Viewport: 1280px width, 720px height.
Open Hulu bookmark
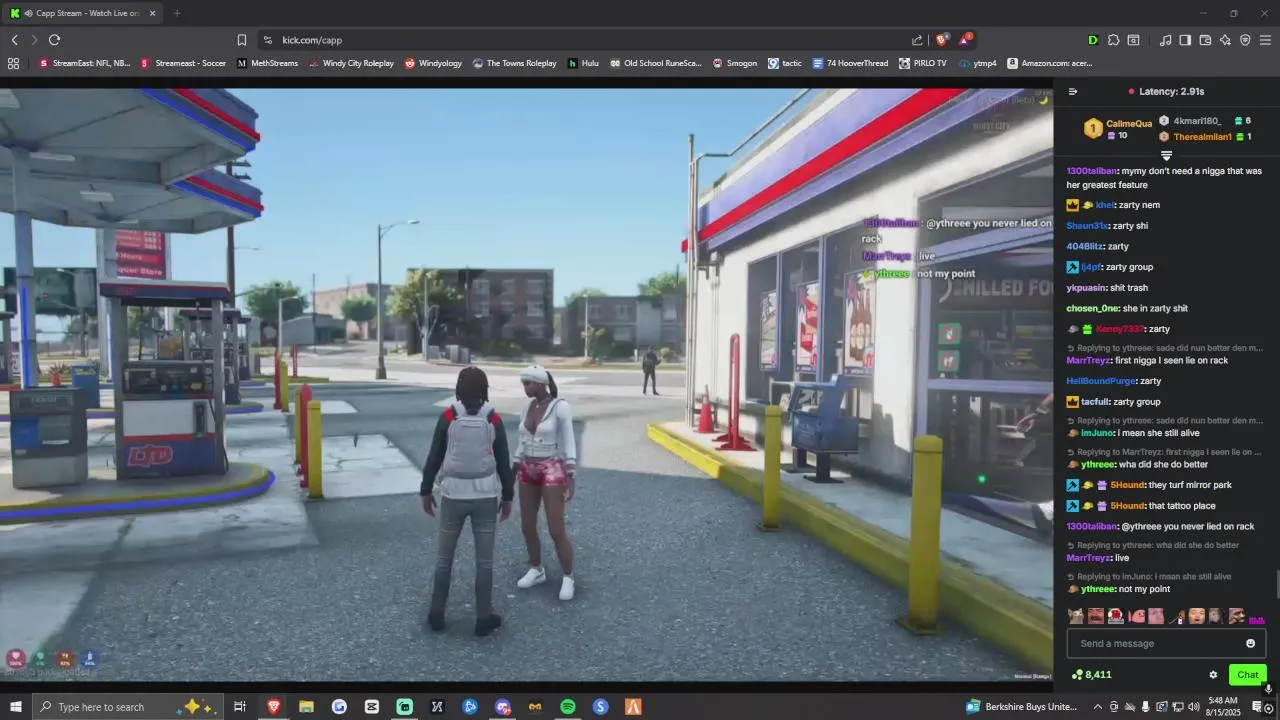[583, 63]
